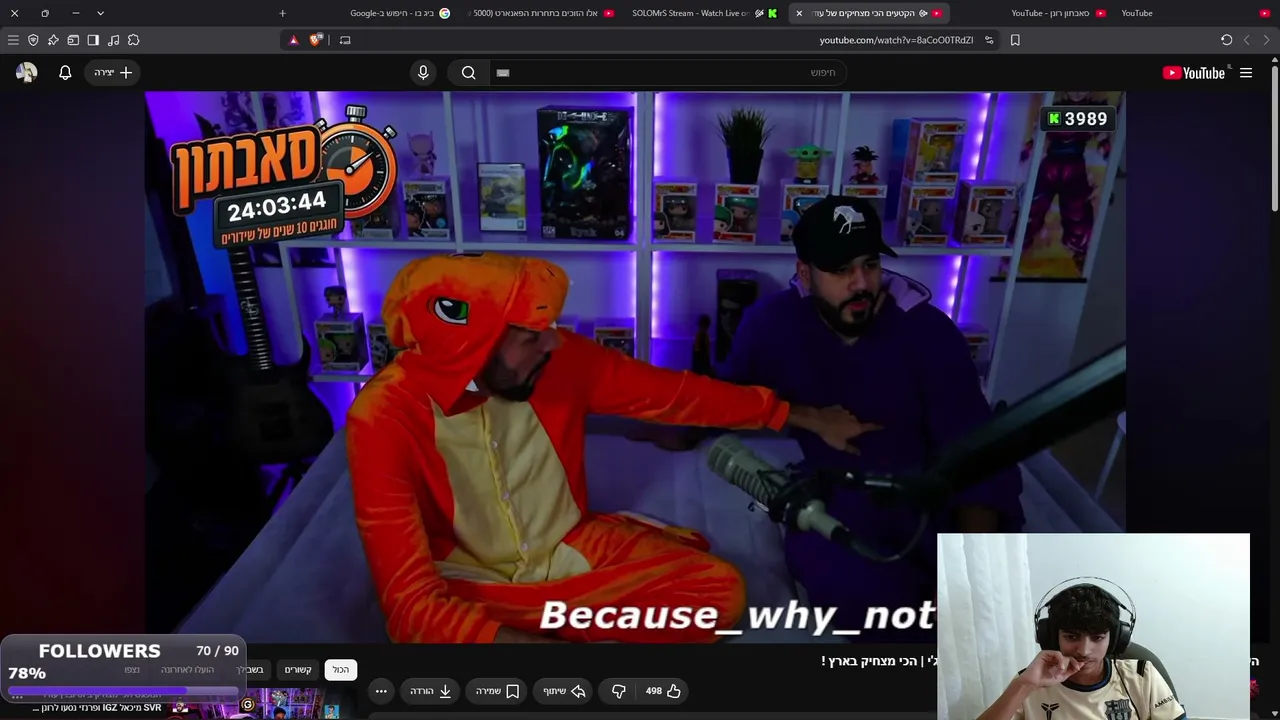Image resolution: width=1280 pixels, height=720 pixels.
Task: Open the Create (יצירה) button
Action: coord(113,72)
